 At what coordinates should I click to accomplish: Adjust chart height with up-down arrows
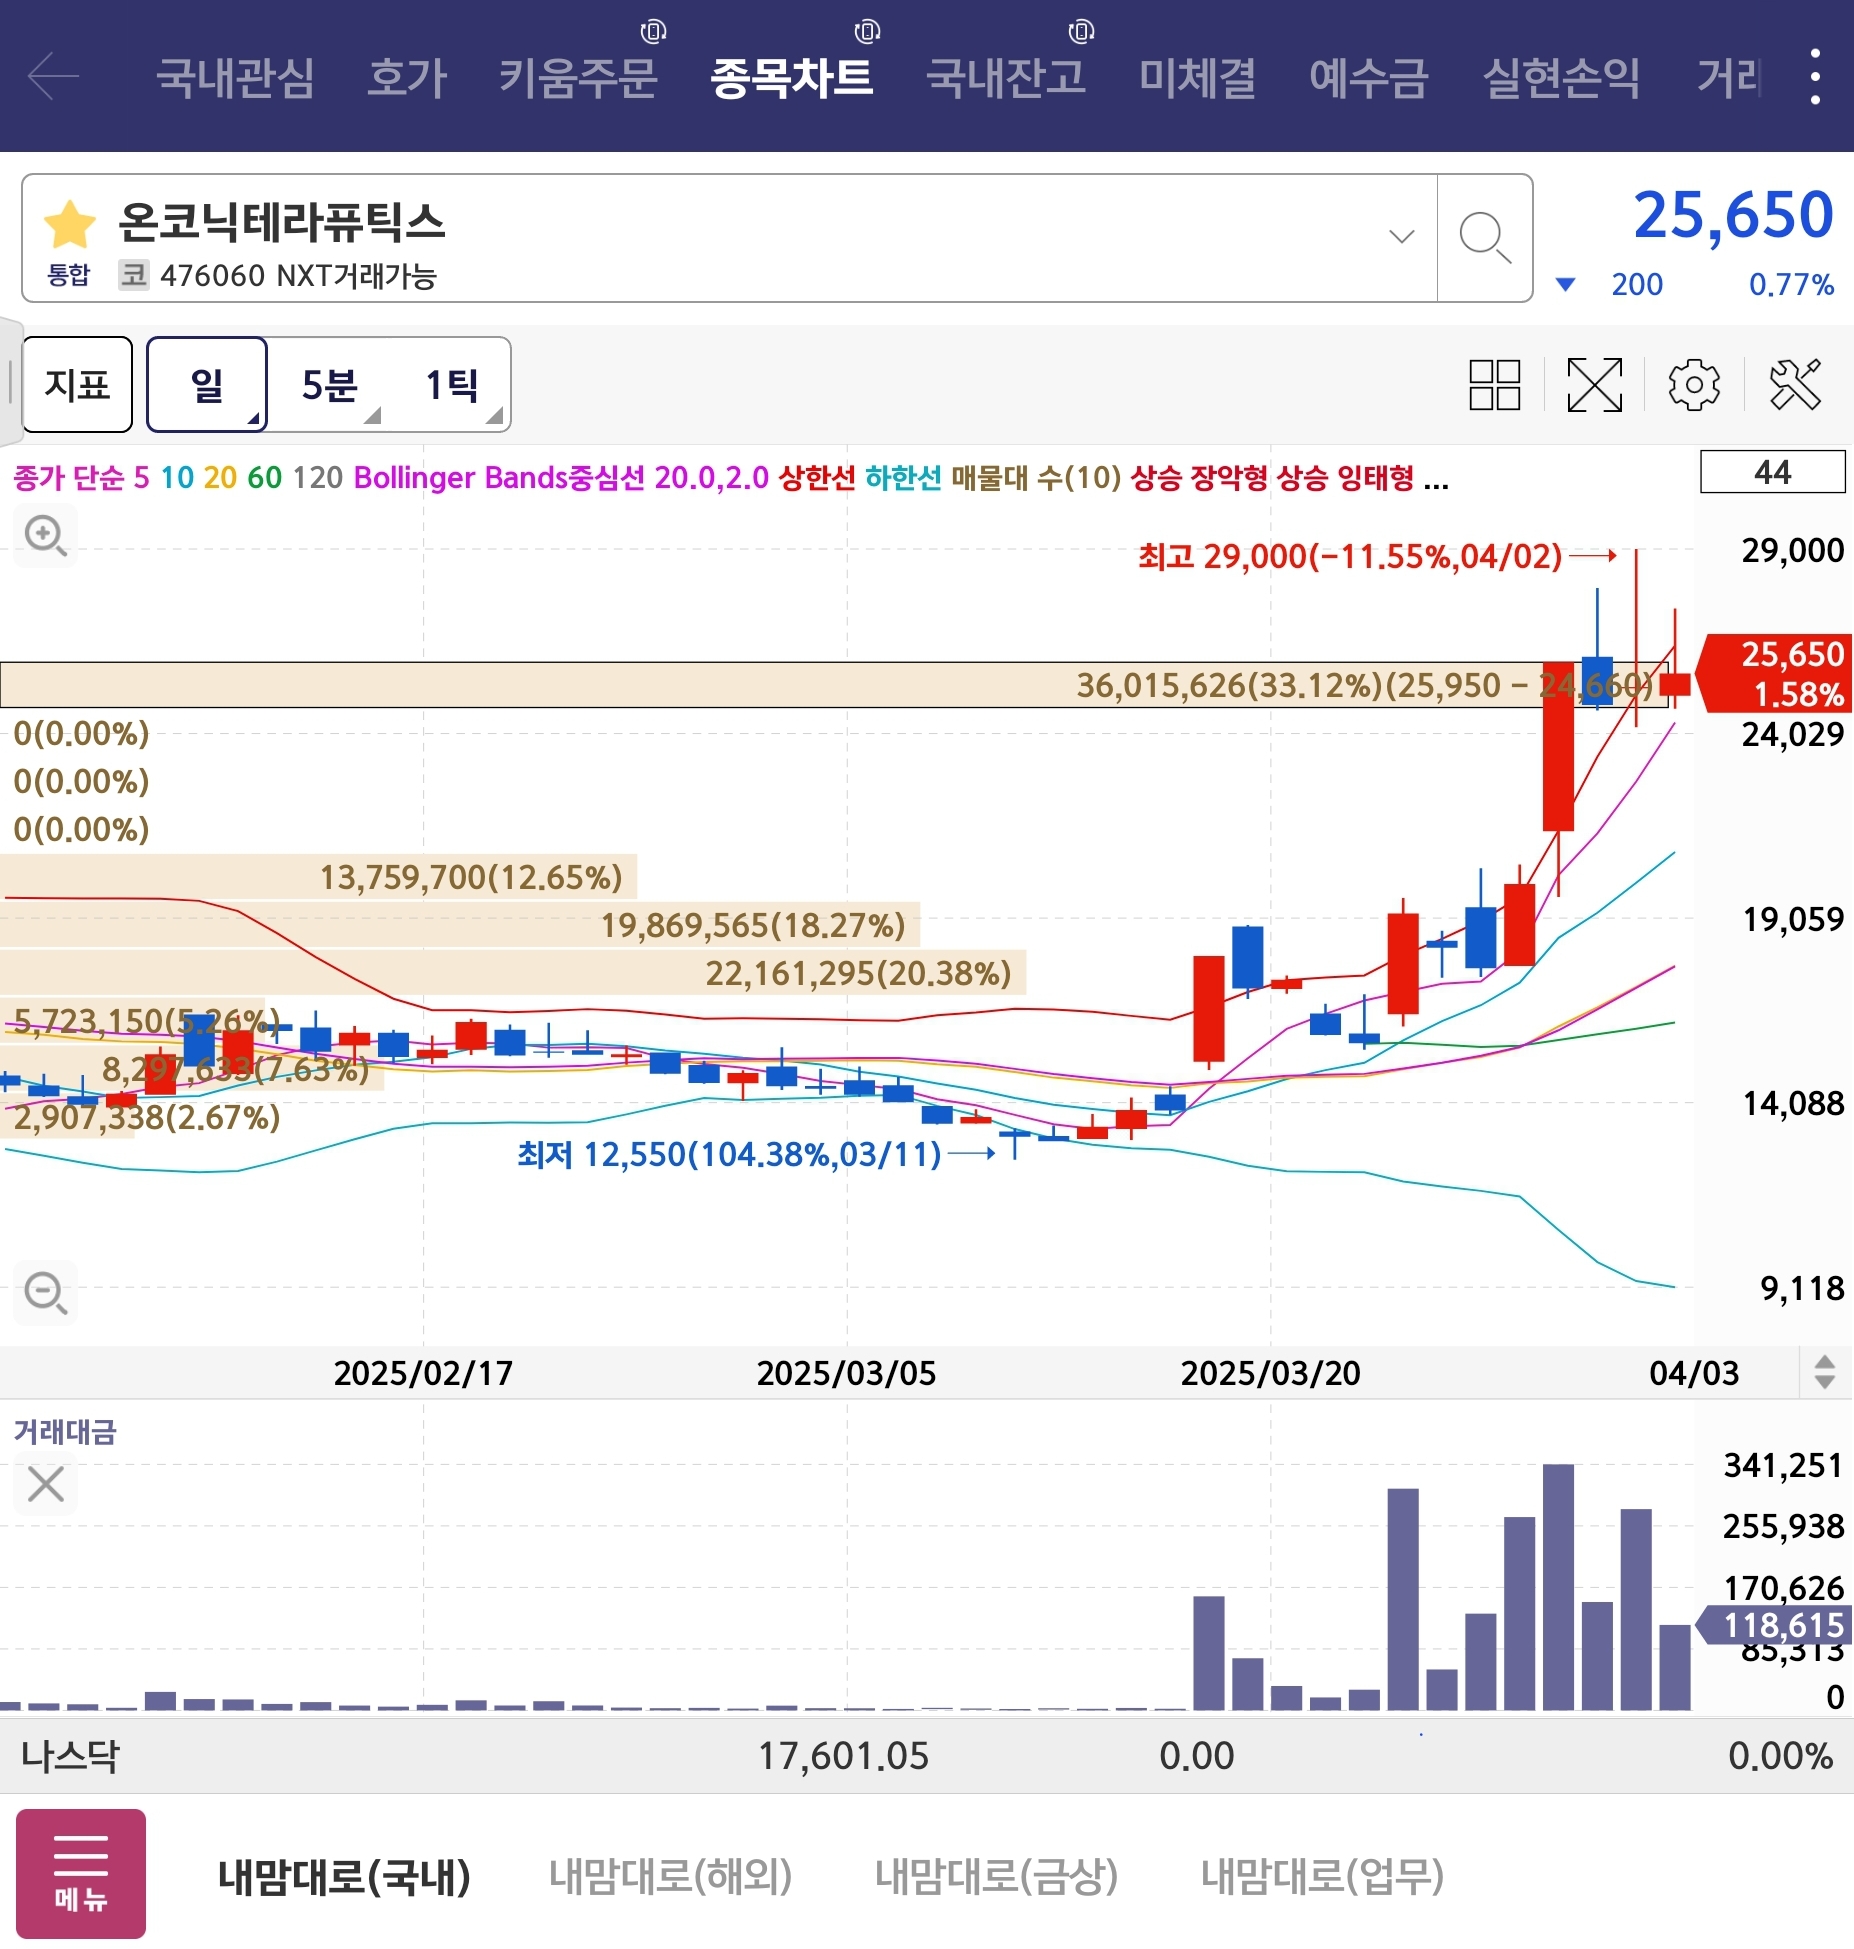tap(1824, 1372)
